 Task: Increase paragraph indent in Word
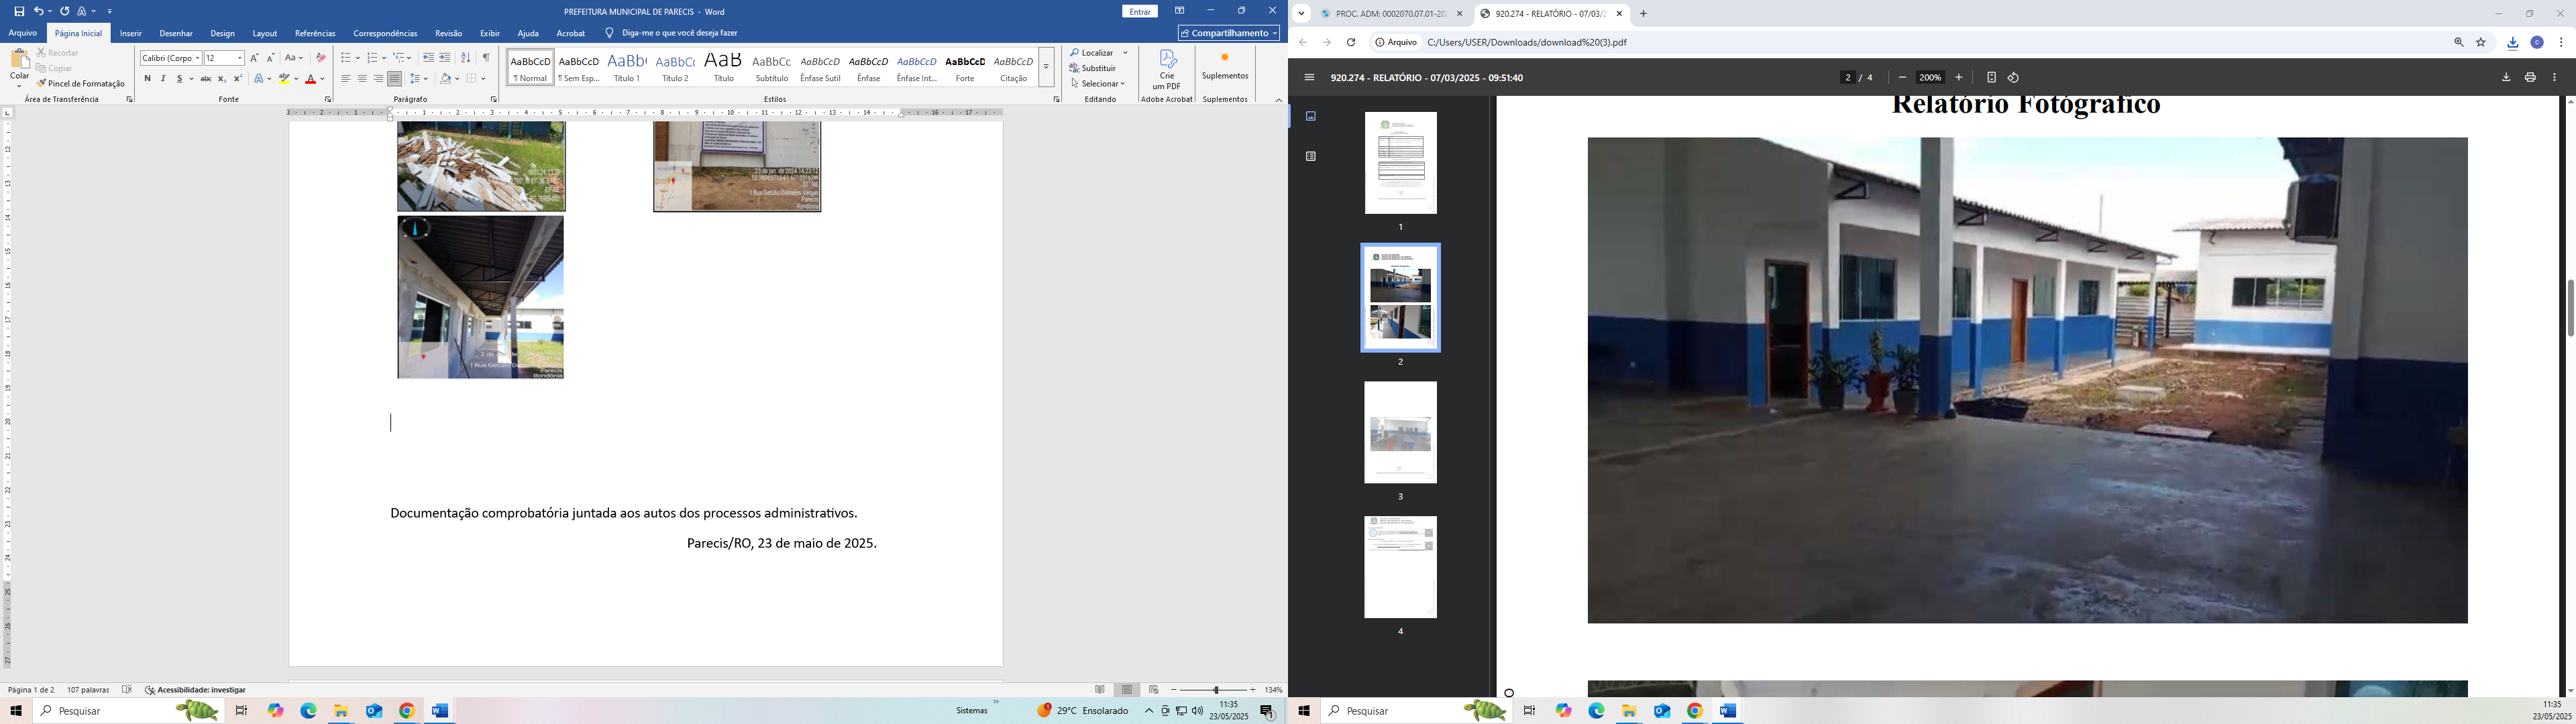[445, 58]
